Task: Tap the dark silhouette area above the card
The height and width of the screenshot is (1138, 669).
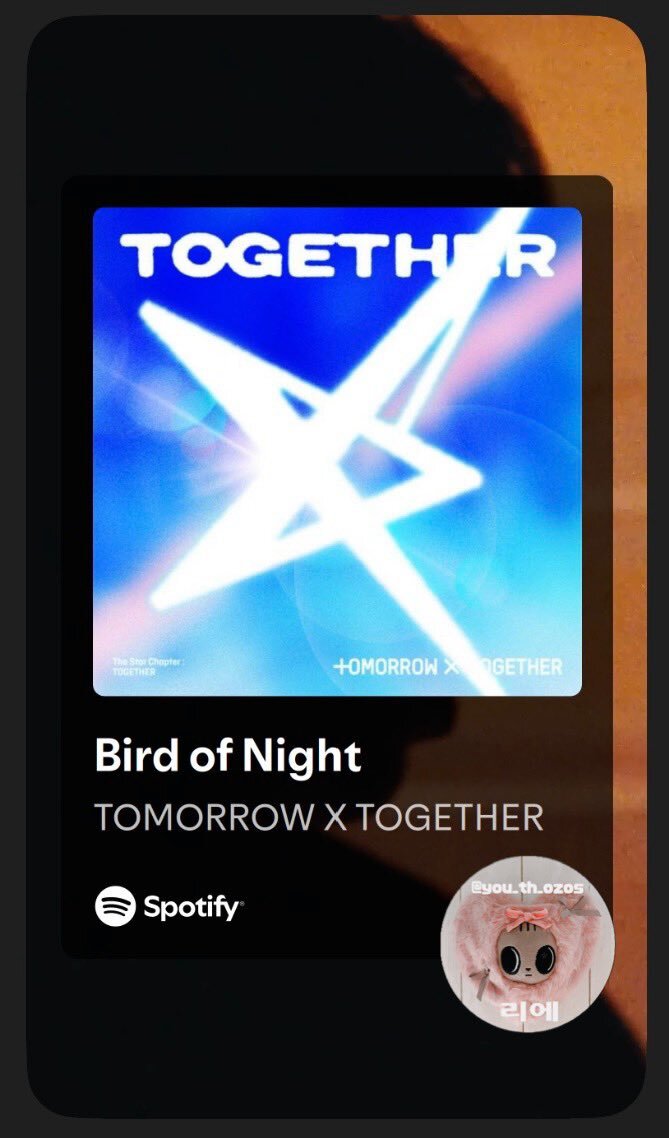Action: 254,94
